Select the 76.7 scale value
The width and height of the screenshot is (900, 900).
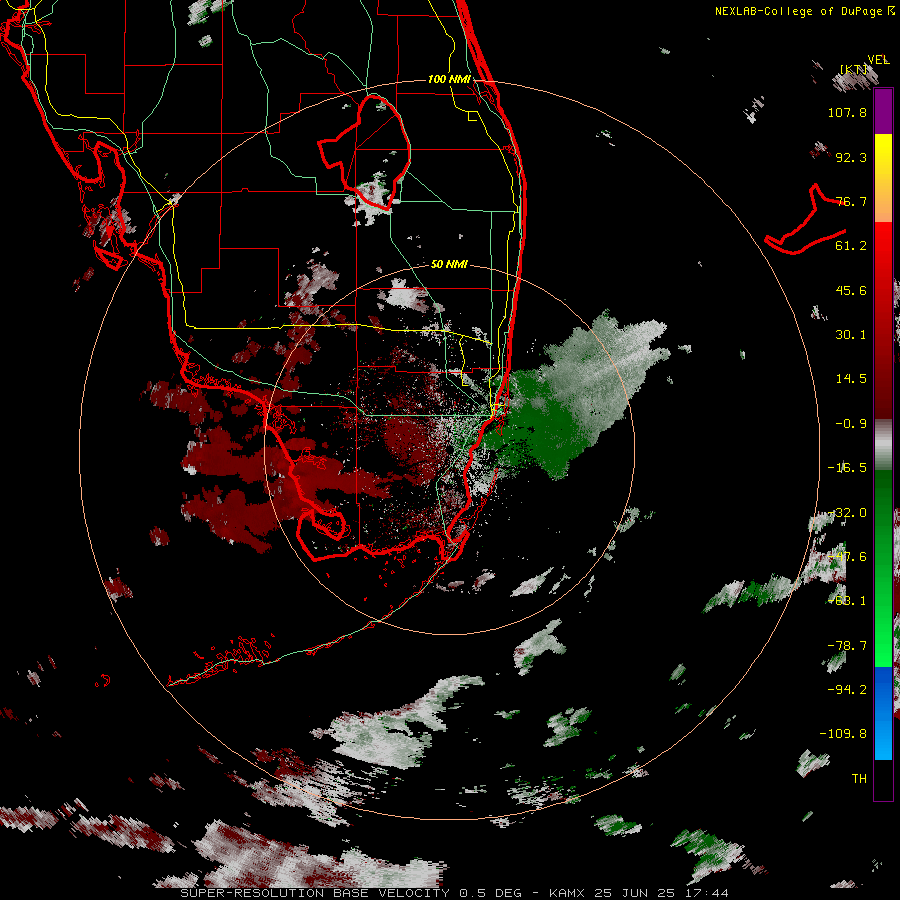851,201
